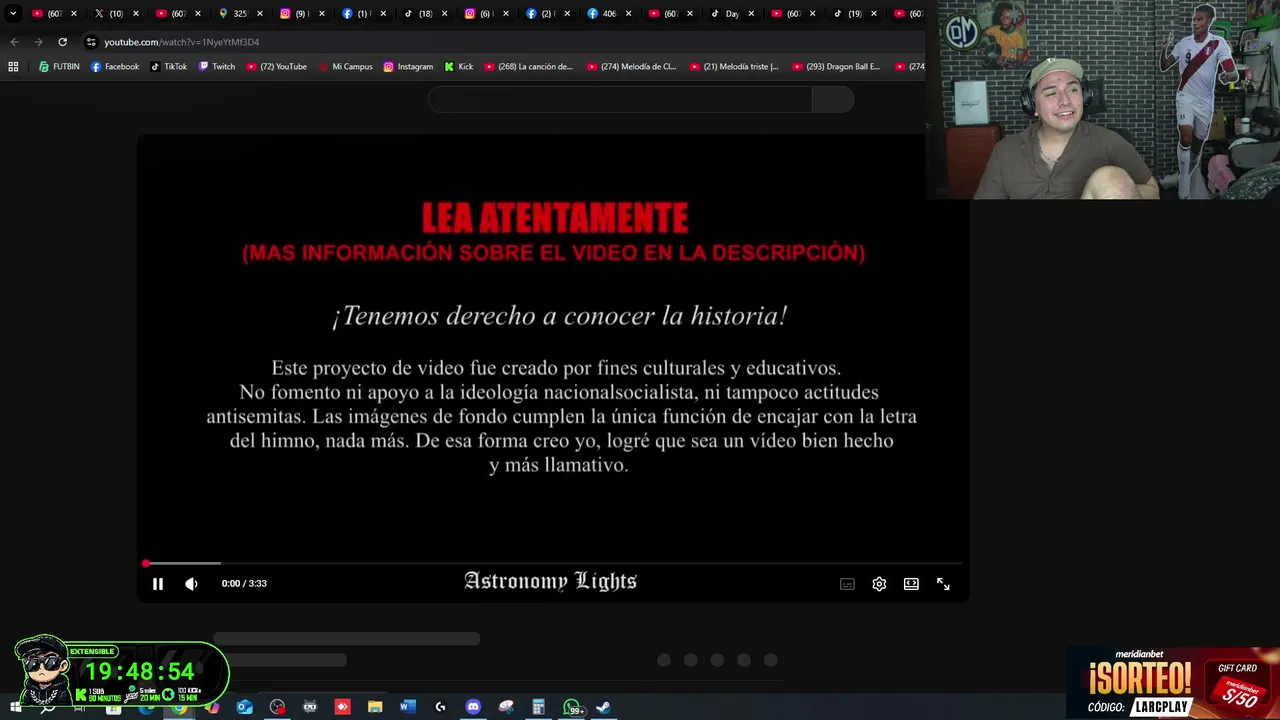Click the 0:00 / 3:33 time display
Image resolution: width=1280 pixels, height=720 pixels.
pyautogui.click(x=244, y=584)
